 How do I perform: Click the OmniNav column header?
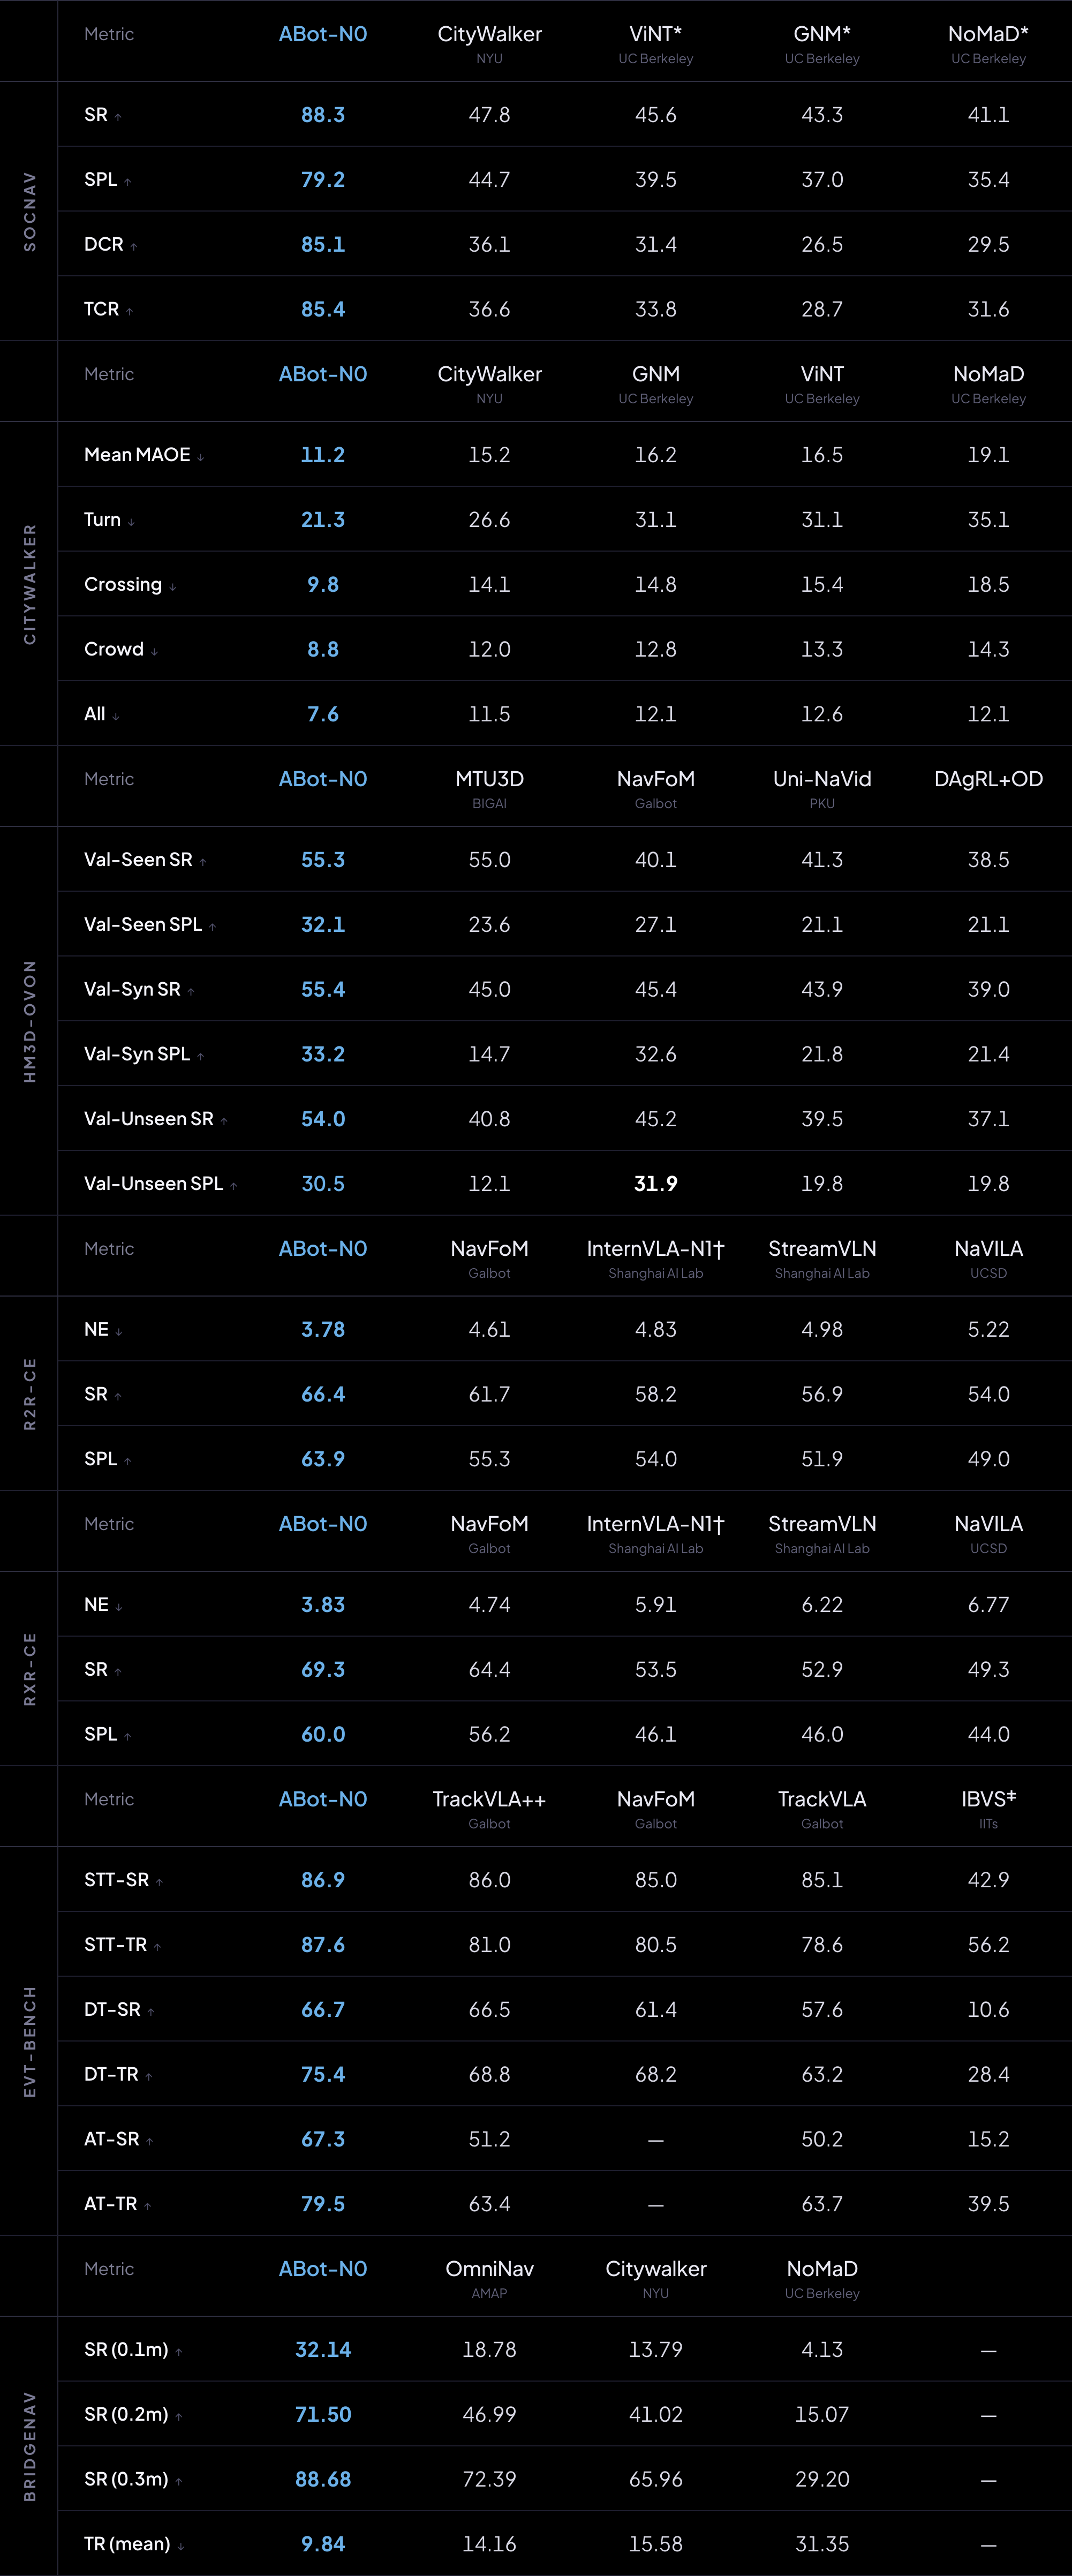coord(489,2269)
